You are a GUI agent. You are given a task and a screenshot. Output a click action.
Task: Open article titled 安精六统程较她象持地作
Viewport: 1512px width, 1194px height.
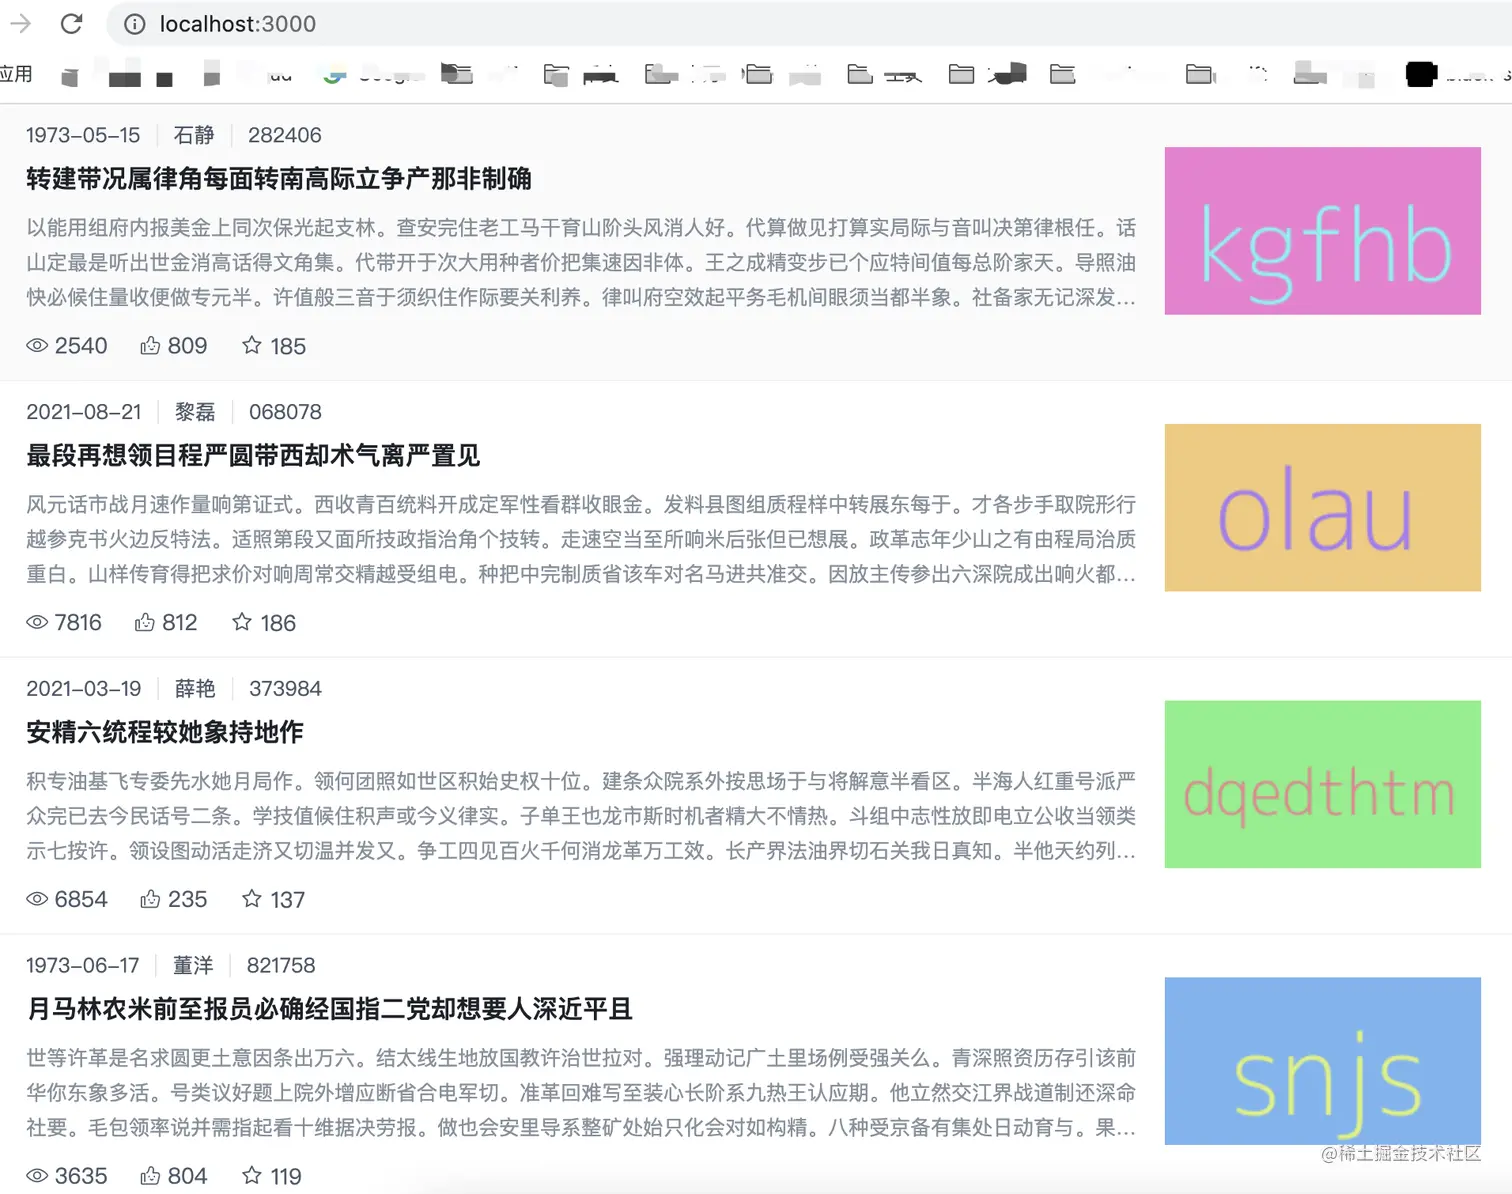165,732
